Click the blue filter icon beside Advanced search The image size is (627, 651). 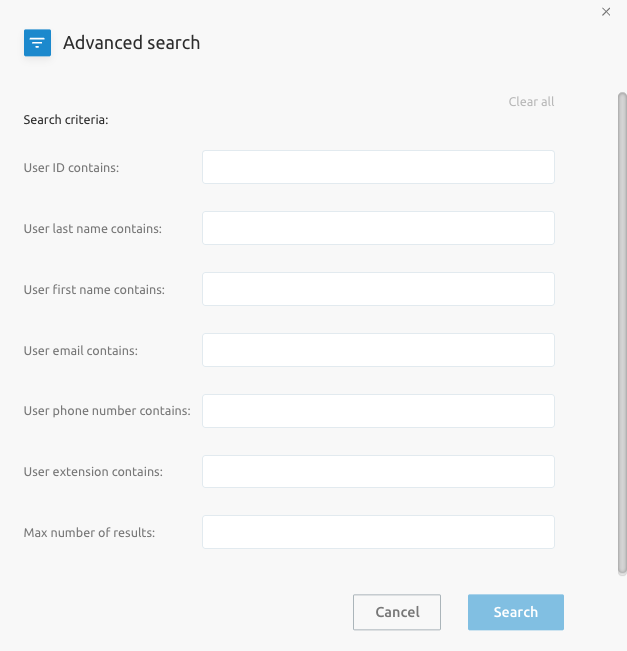(x=37, y=43)
